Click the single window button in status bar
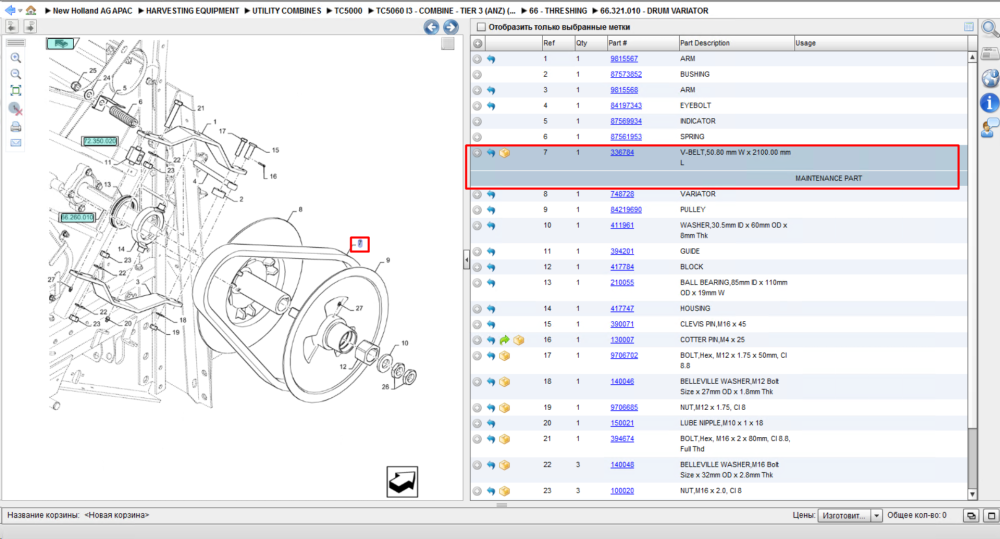This screenshot has width=1000, height=539. [991, 515]
